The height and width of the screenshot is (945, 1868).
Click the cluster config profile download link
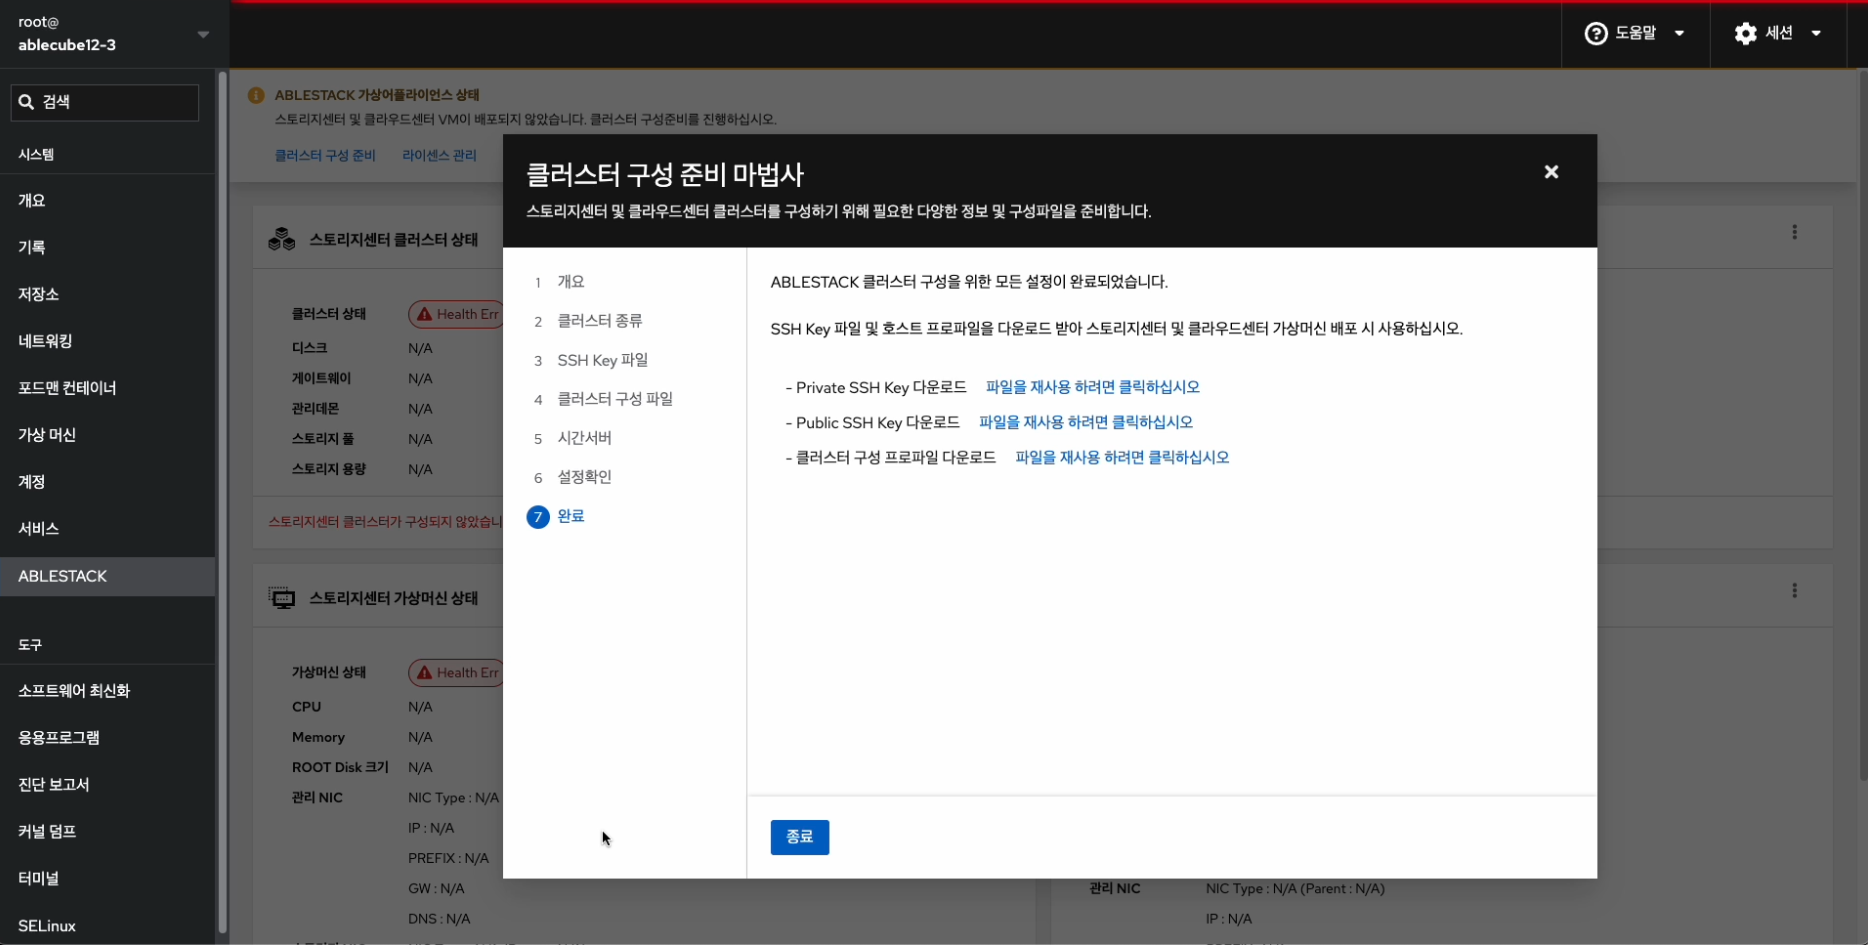pyautogui.click(x=1121, y=457)
